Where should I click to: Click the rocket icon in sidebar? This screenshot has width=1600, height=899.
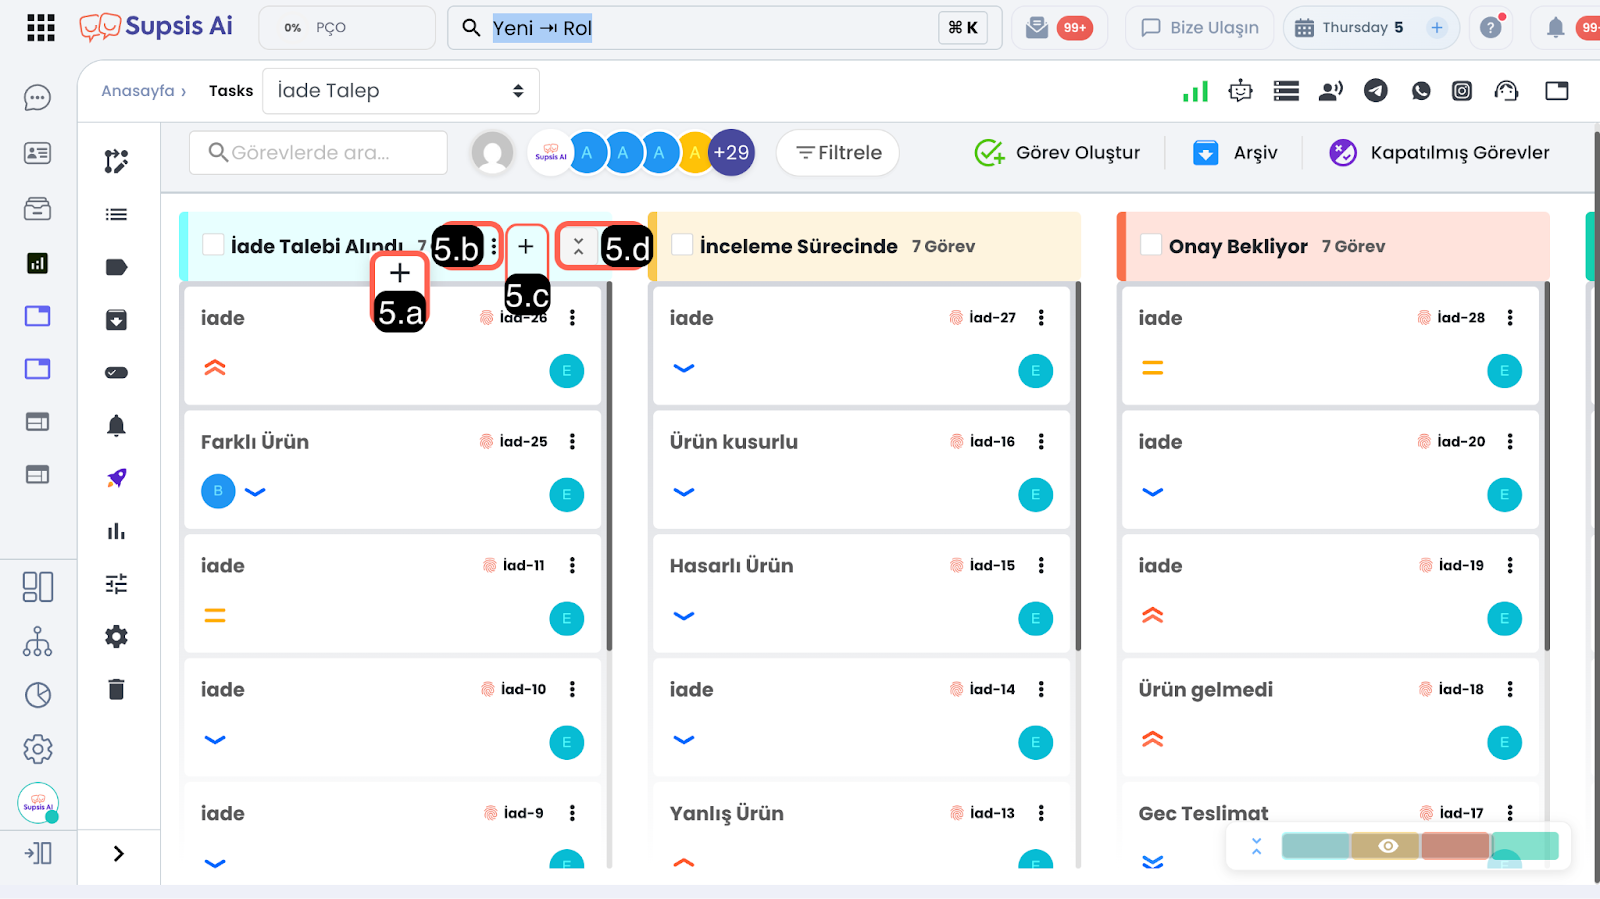(117, 478)
